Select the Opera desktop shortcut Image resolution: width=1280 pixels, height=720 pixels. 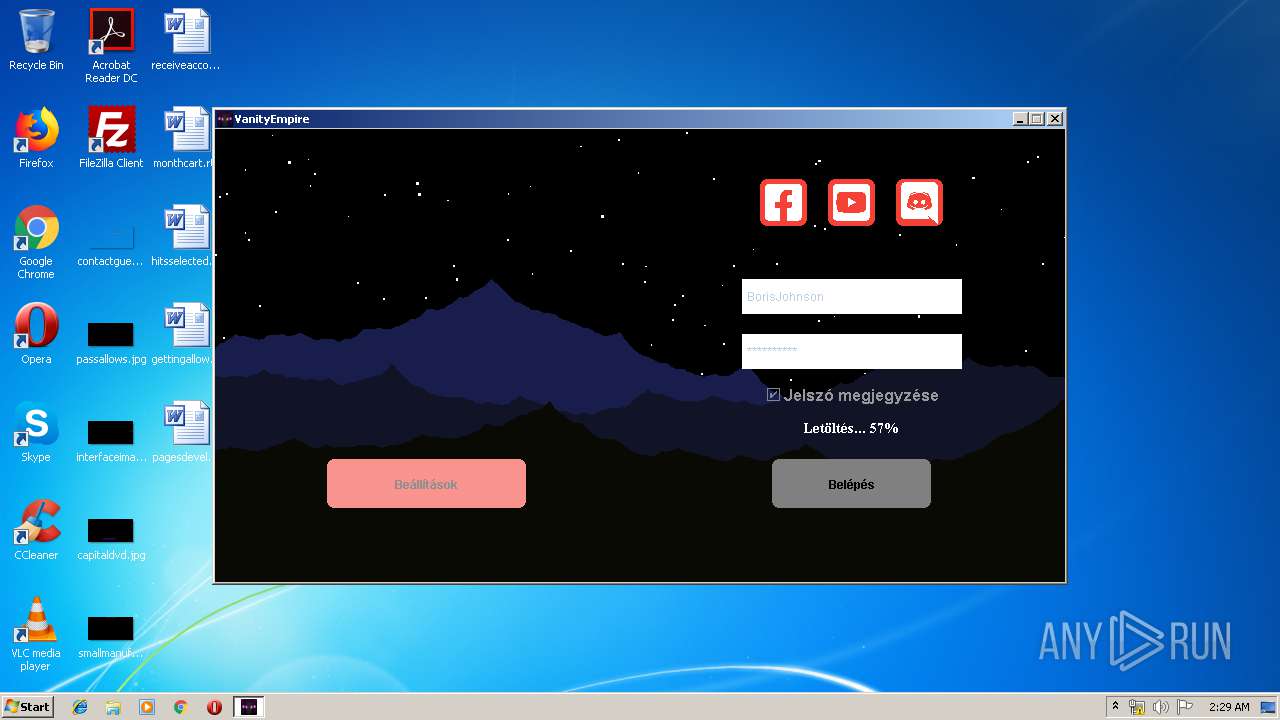point(36,335)
